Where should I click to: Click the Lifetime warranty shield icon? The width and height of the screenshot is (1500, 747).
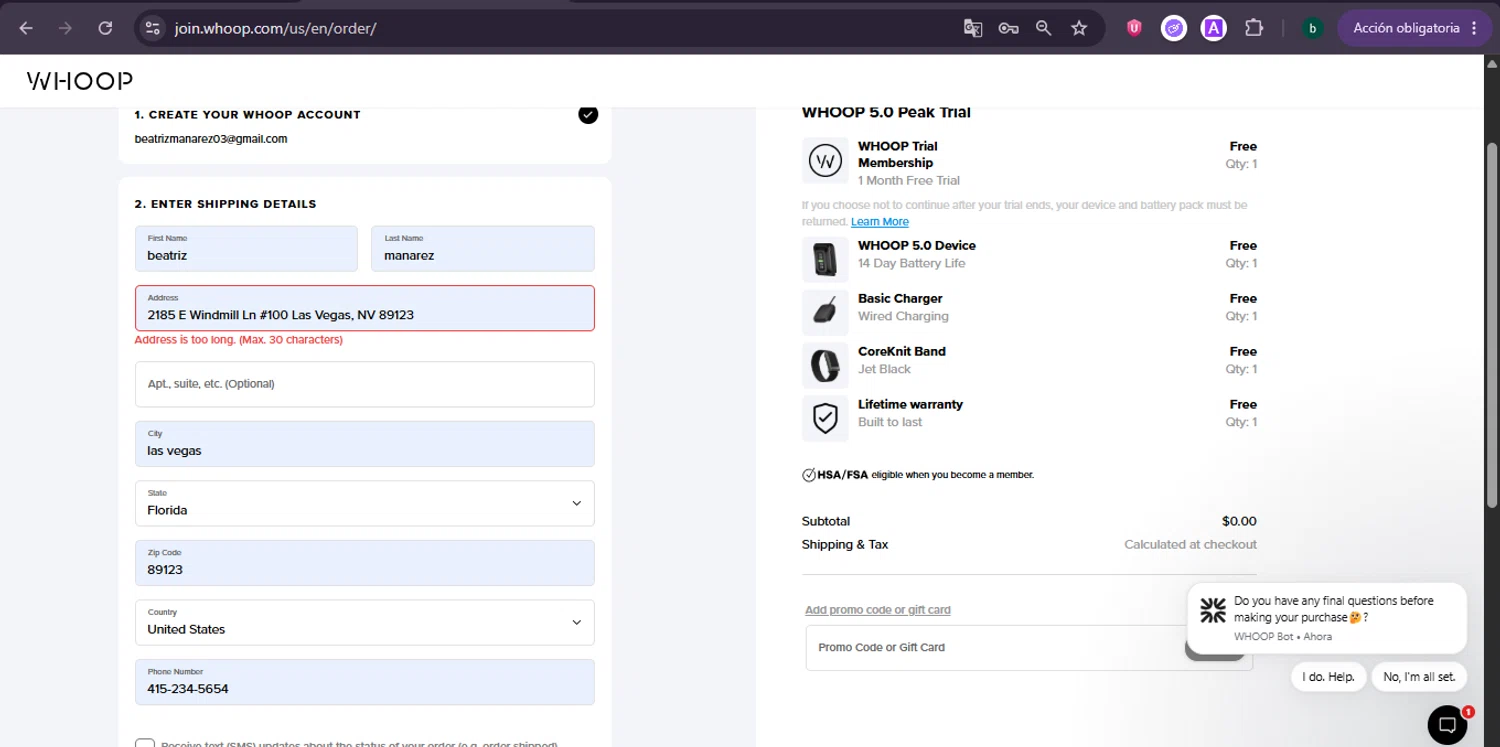tap(825, 419)
